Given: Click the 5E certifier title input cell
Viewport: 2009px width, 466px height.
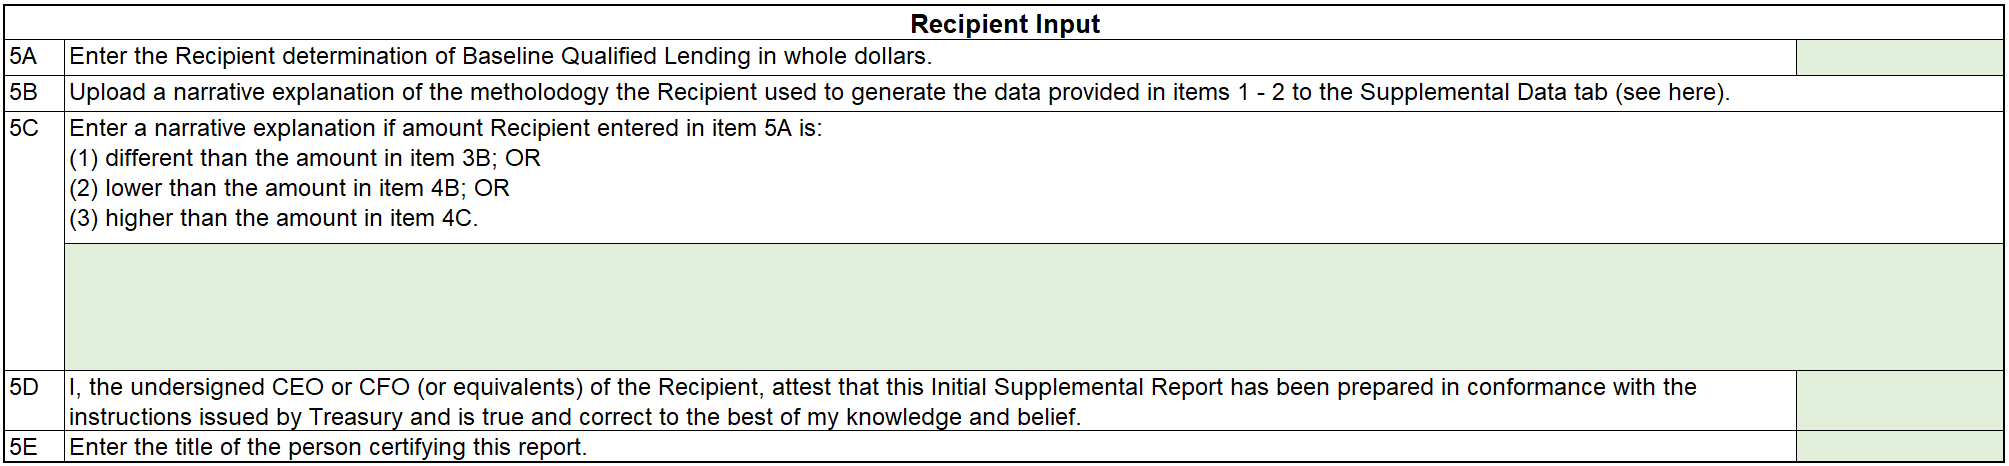Looking at the screenshot, I should click(1899, 447).
